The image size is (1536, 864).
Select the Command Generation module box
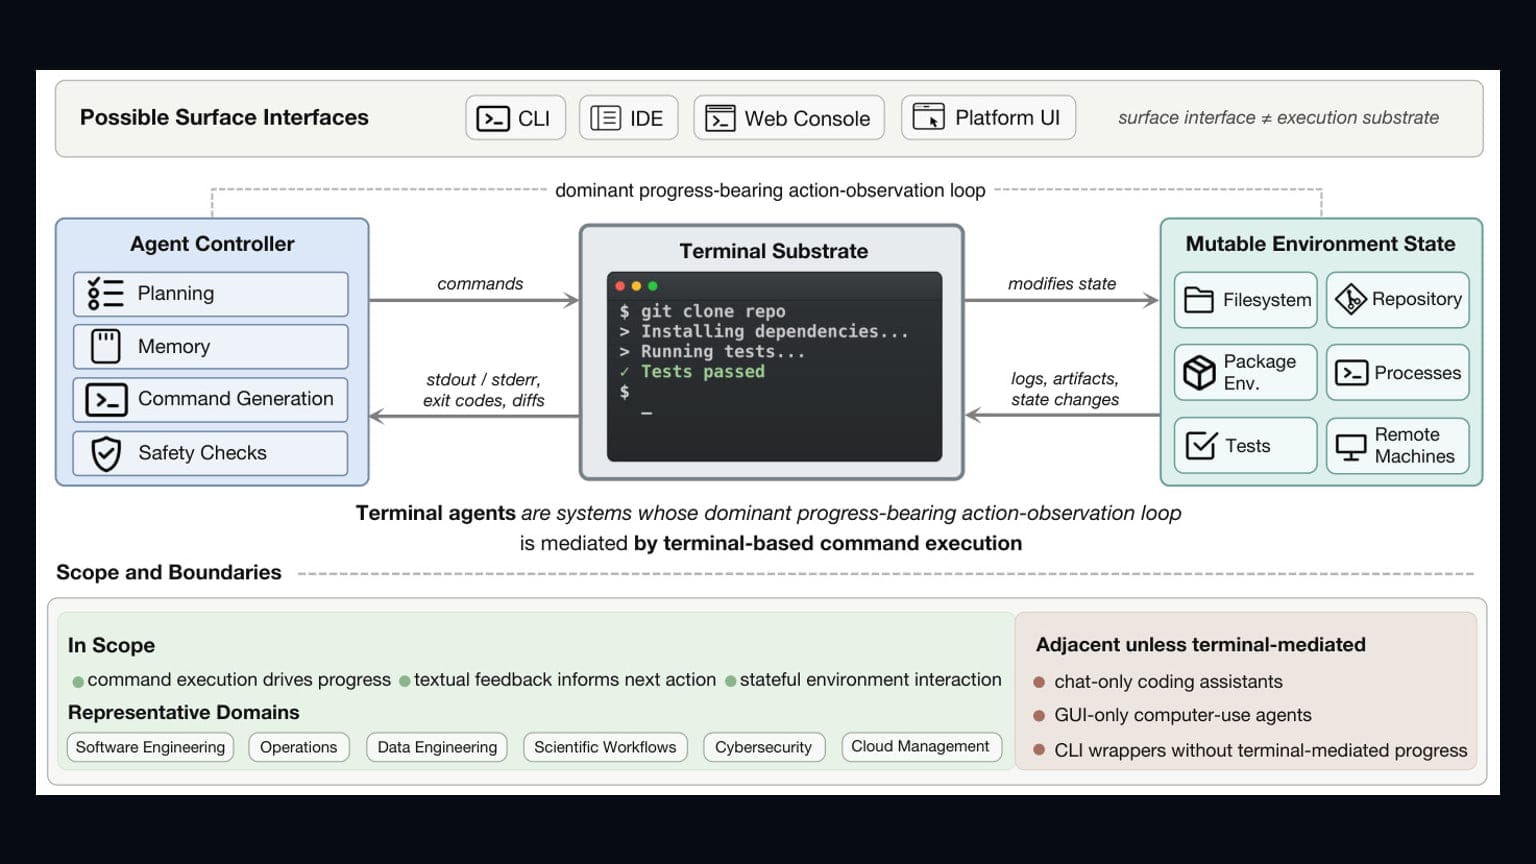coord(211,399)
